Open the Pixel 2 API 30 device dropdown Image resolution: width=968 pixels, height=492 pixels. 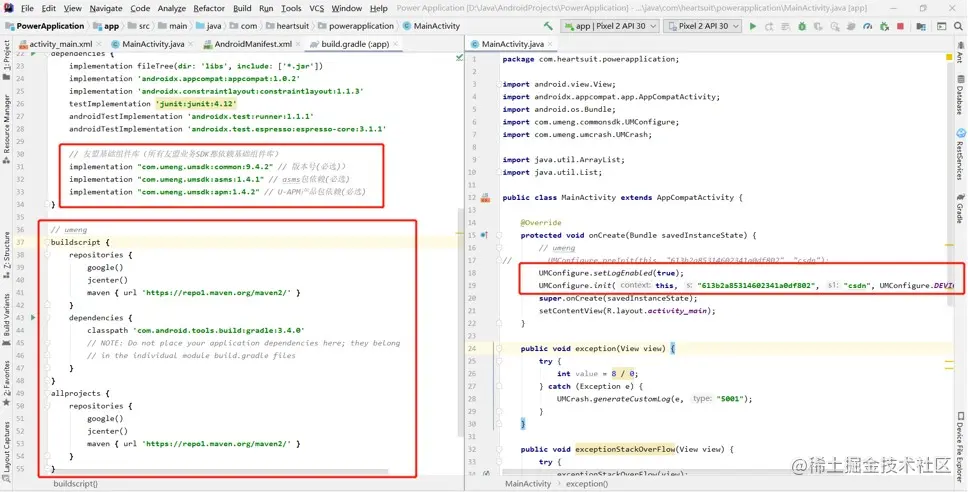[x=703, y=26]
